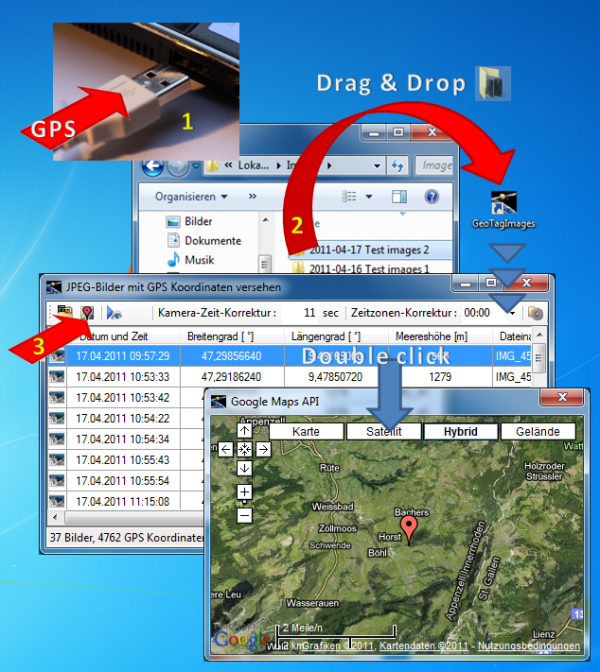Switch map to Hybrid view

[x=461, y=431]
